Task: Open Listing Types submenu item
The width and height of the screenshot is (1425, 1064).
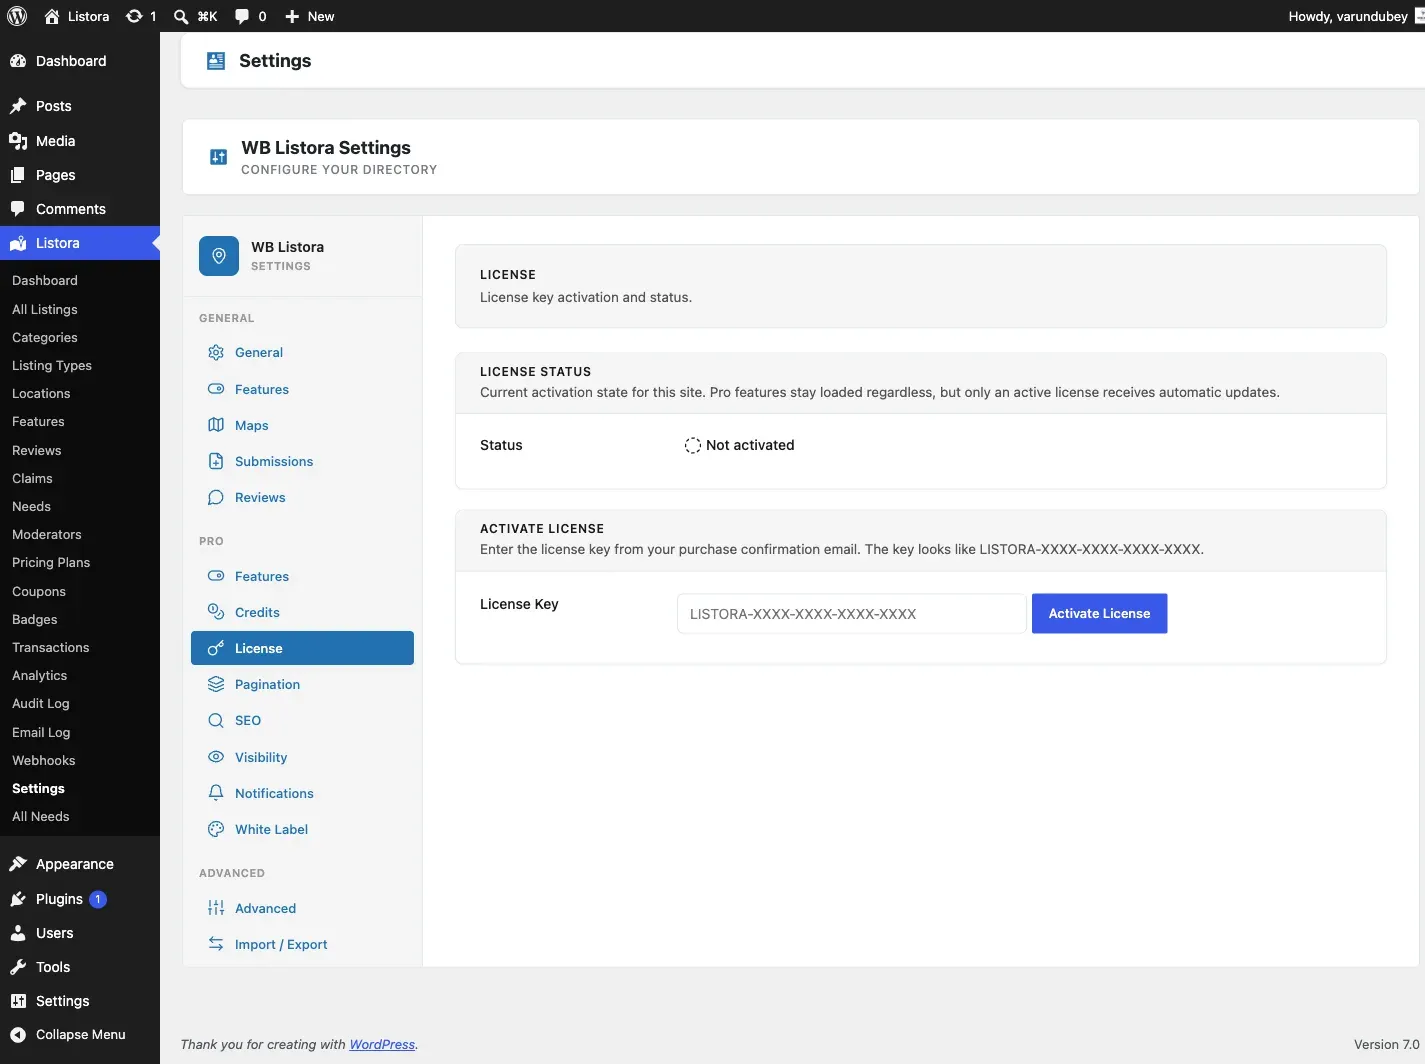Action: point(52,365)
